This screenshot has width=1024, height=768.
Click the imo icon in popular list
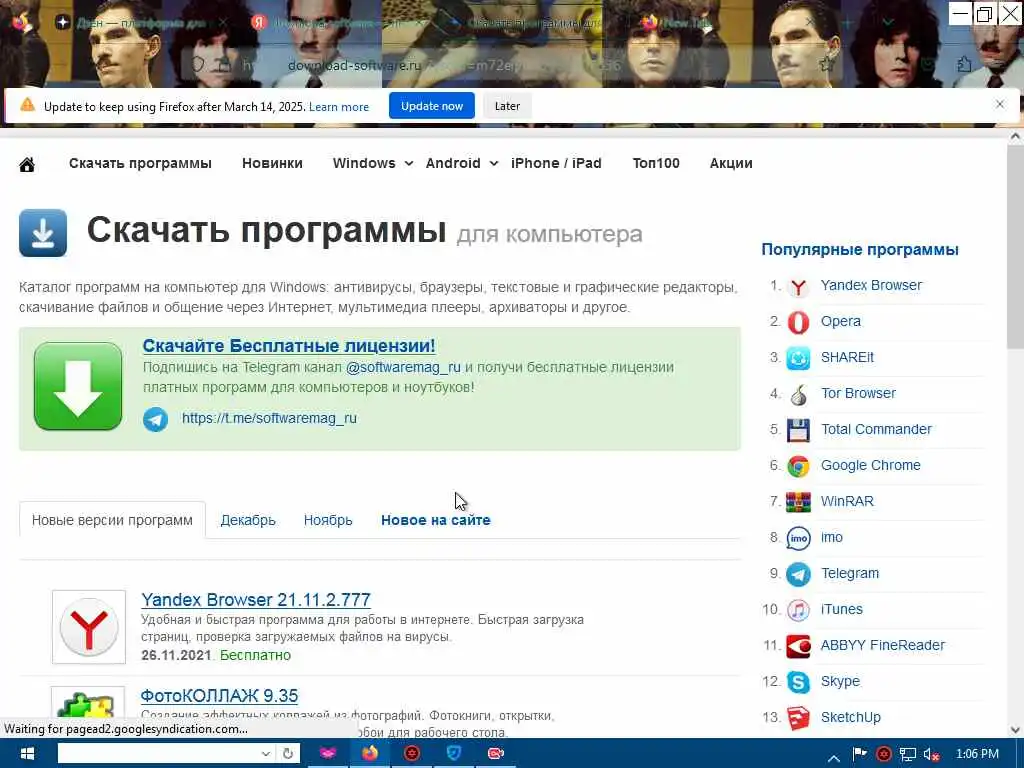(x=798, y=537)
